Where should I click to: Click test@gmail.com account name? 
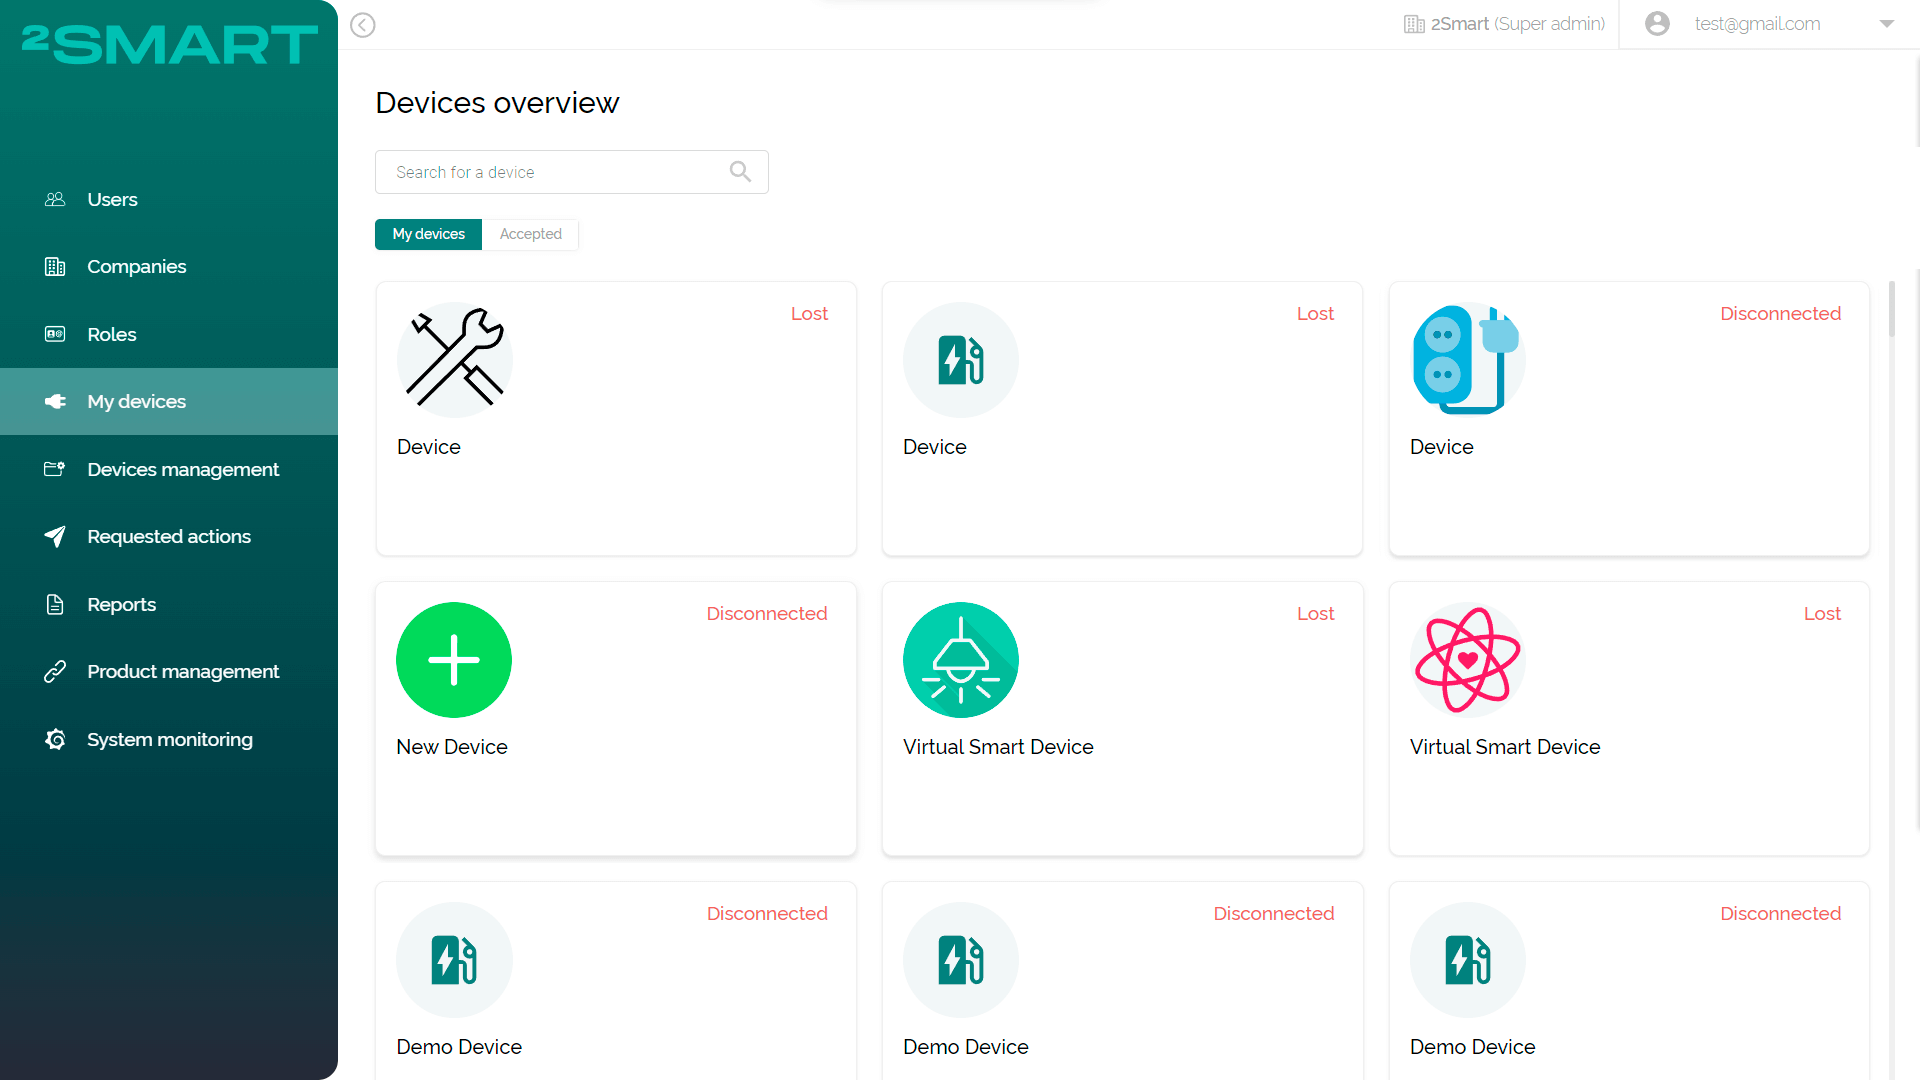tap(1757, 24)
